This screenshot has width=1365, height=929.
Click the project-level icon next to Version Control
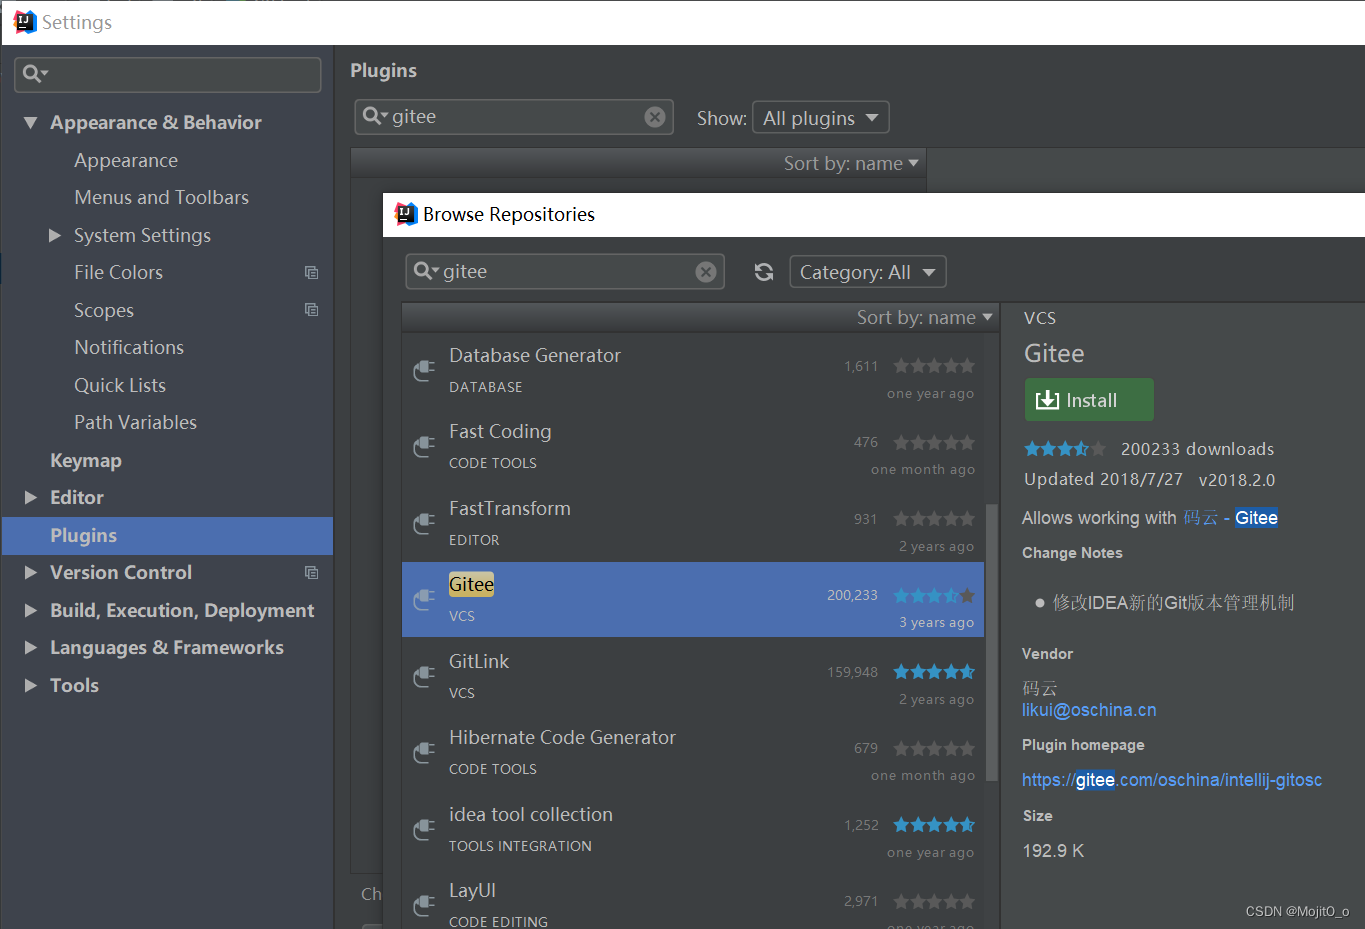coord(311,572)
